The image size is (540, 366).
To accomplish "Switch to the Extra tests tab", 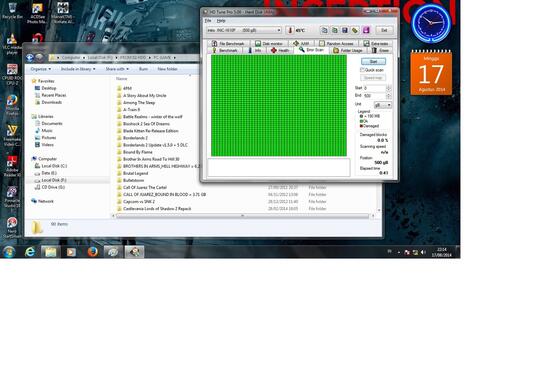I will click(376, 43).
